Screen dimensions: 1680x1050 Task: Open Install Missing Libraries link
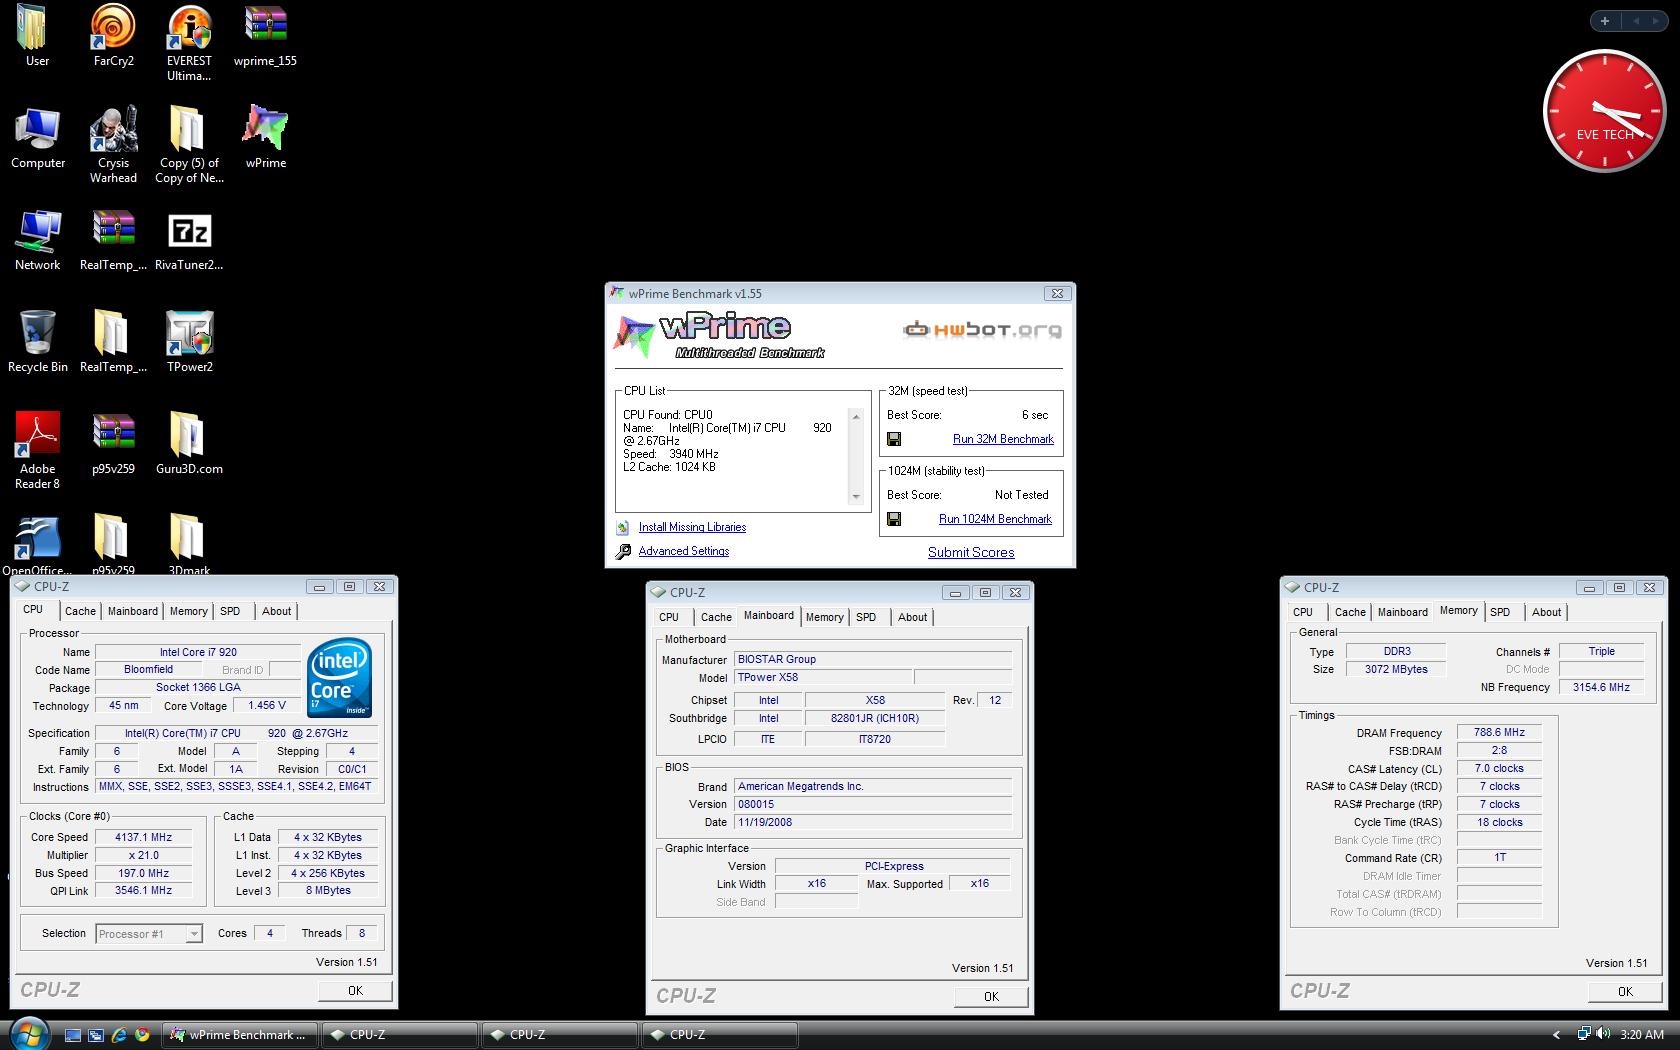pos(692,527)
